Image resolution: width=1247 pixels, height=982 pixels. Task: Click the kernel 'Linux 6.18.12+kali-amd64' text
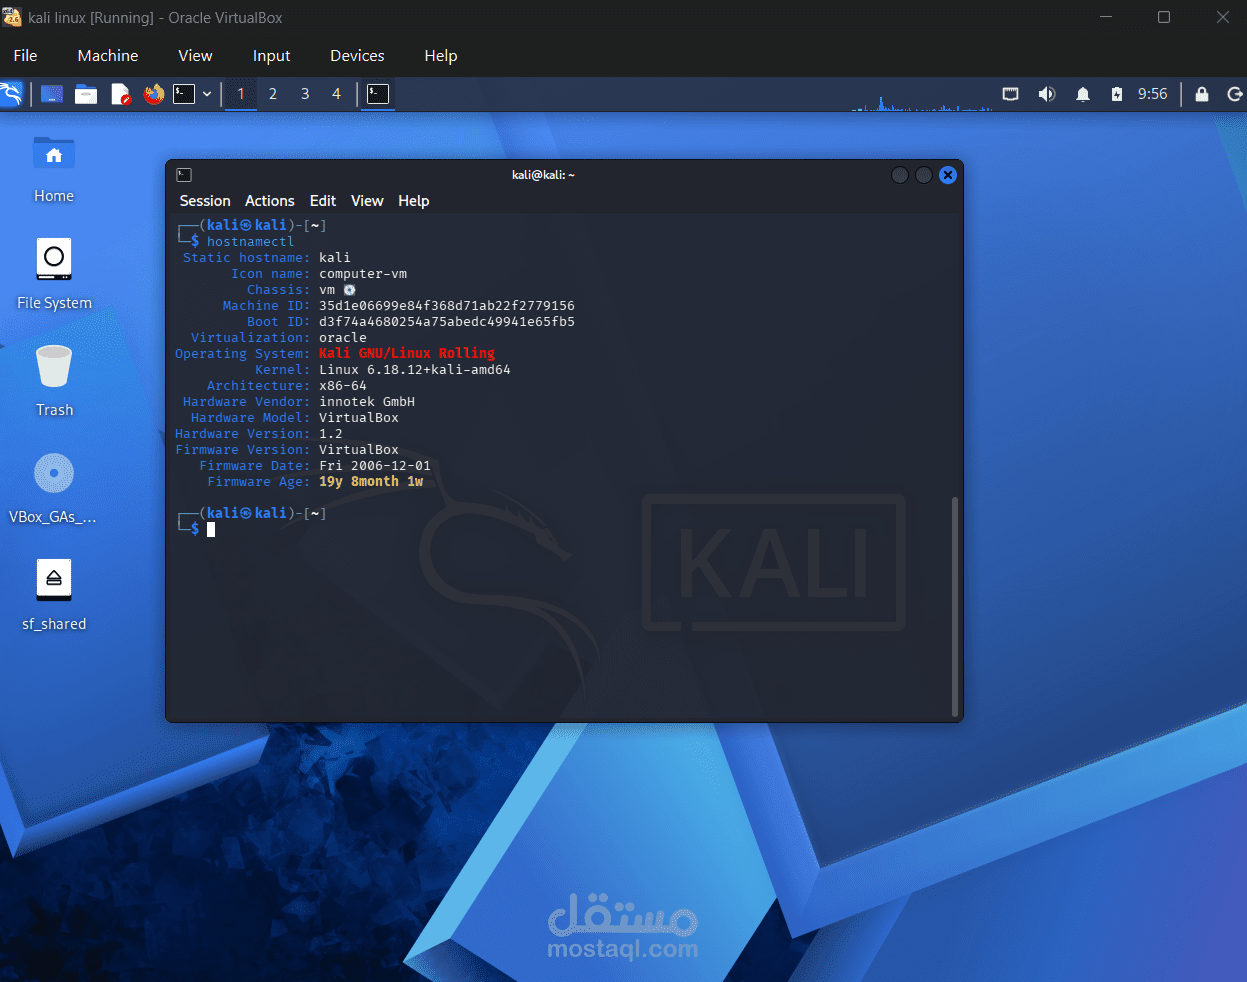(415, 370)
